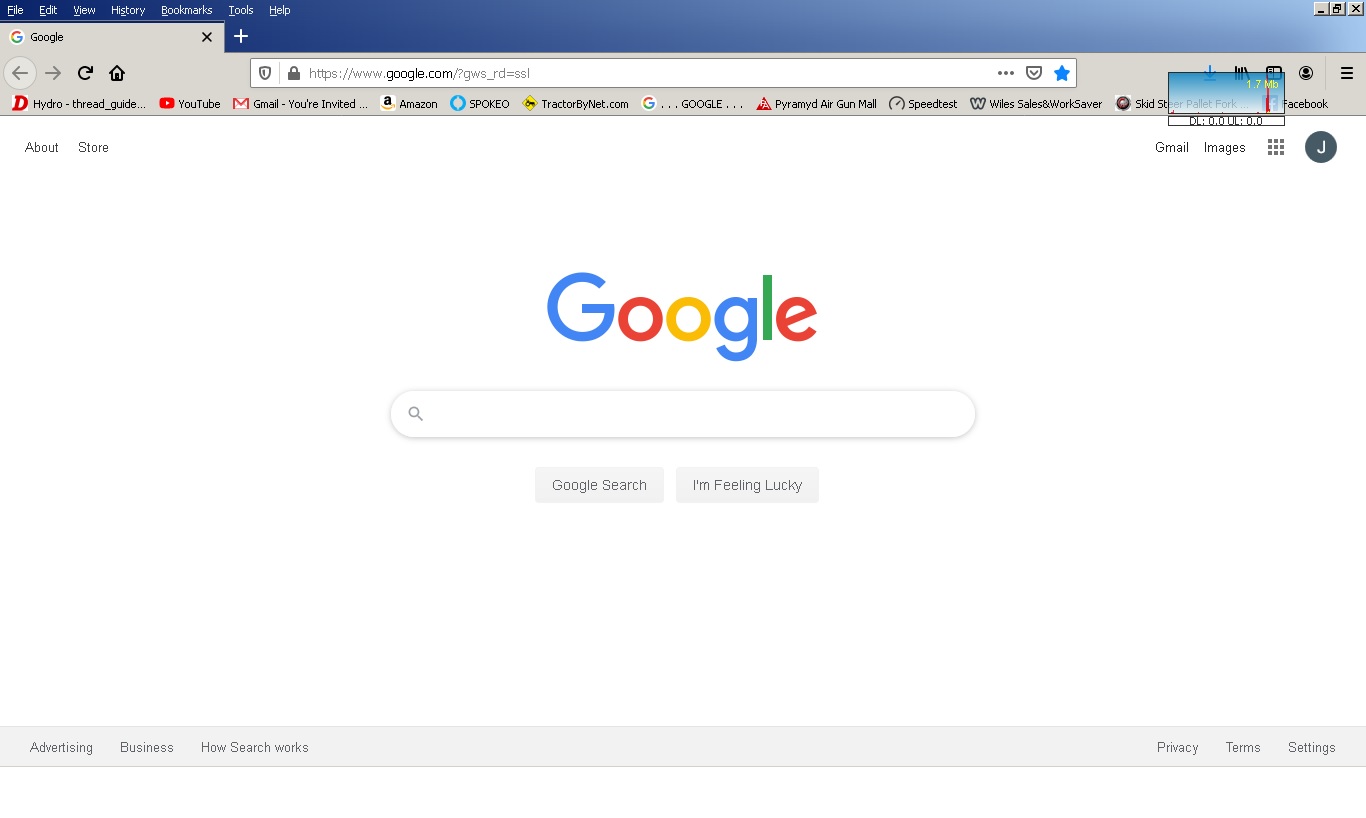The image size is (1366, 818).
Task: Click the search magnifier icon
Action: (x=416, y=414)
